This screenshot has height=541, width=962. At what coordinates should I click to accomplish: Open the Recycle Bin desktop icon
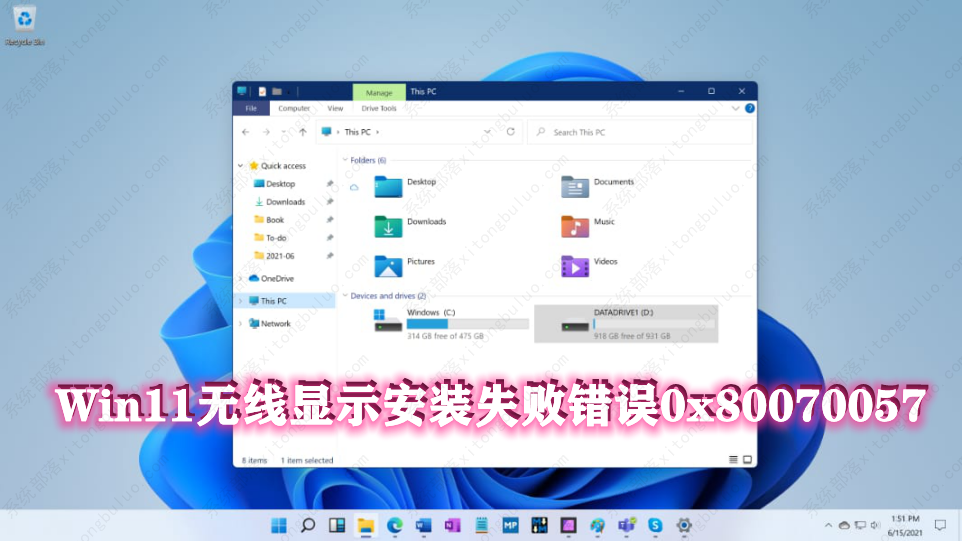25,26
